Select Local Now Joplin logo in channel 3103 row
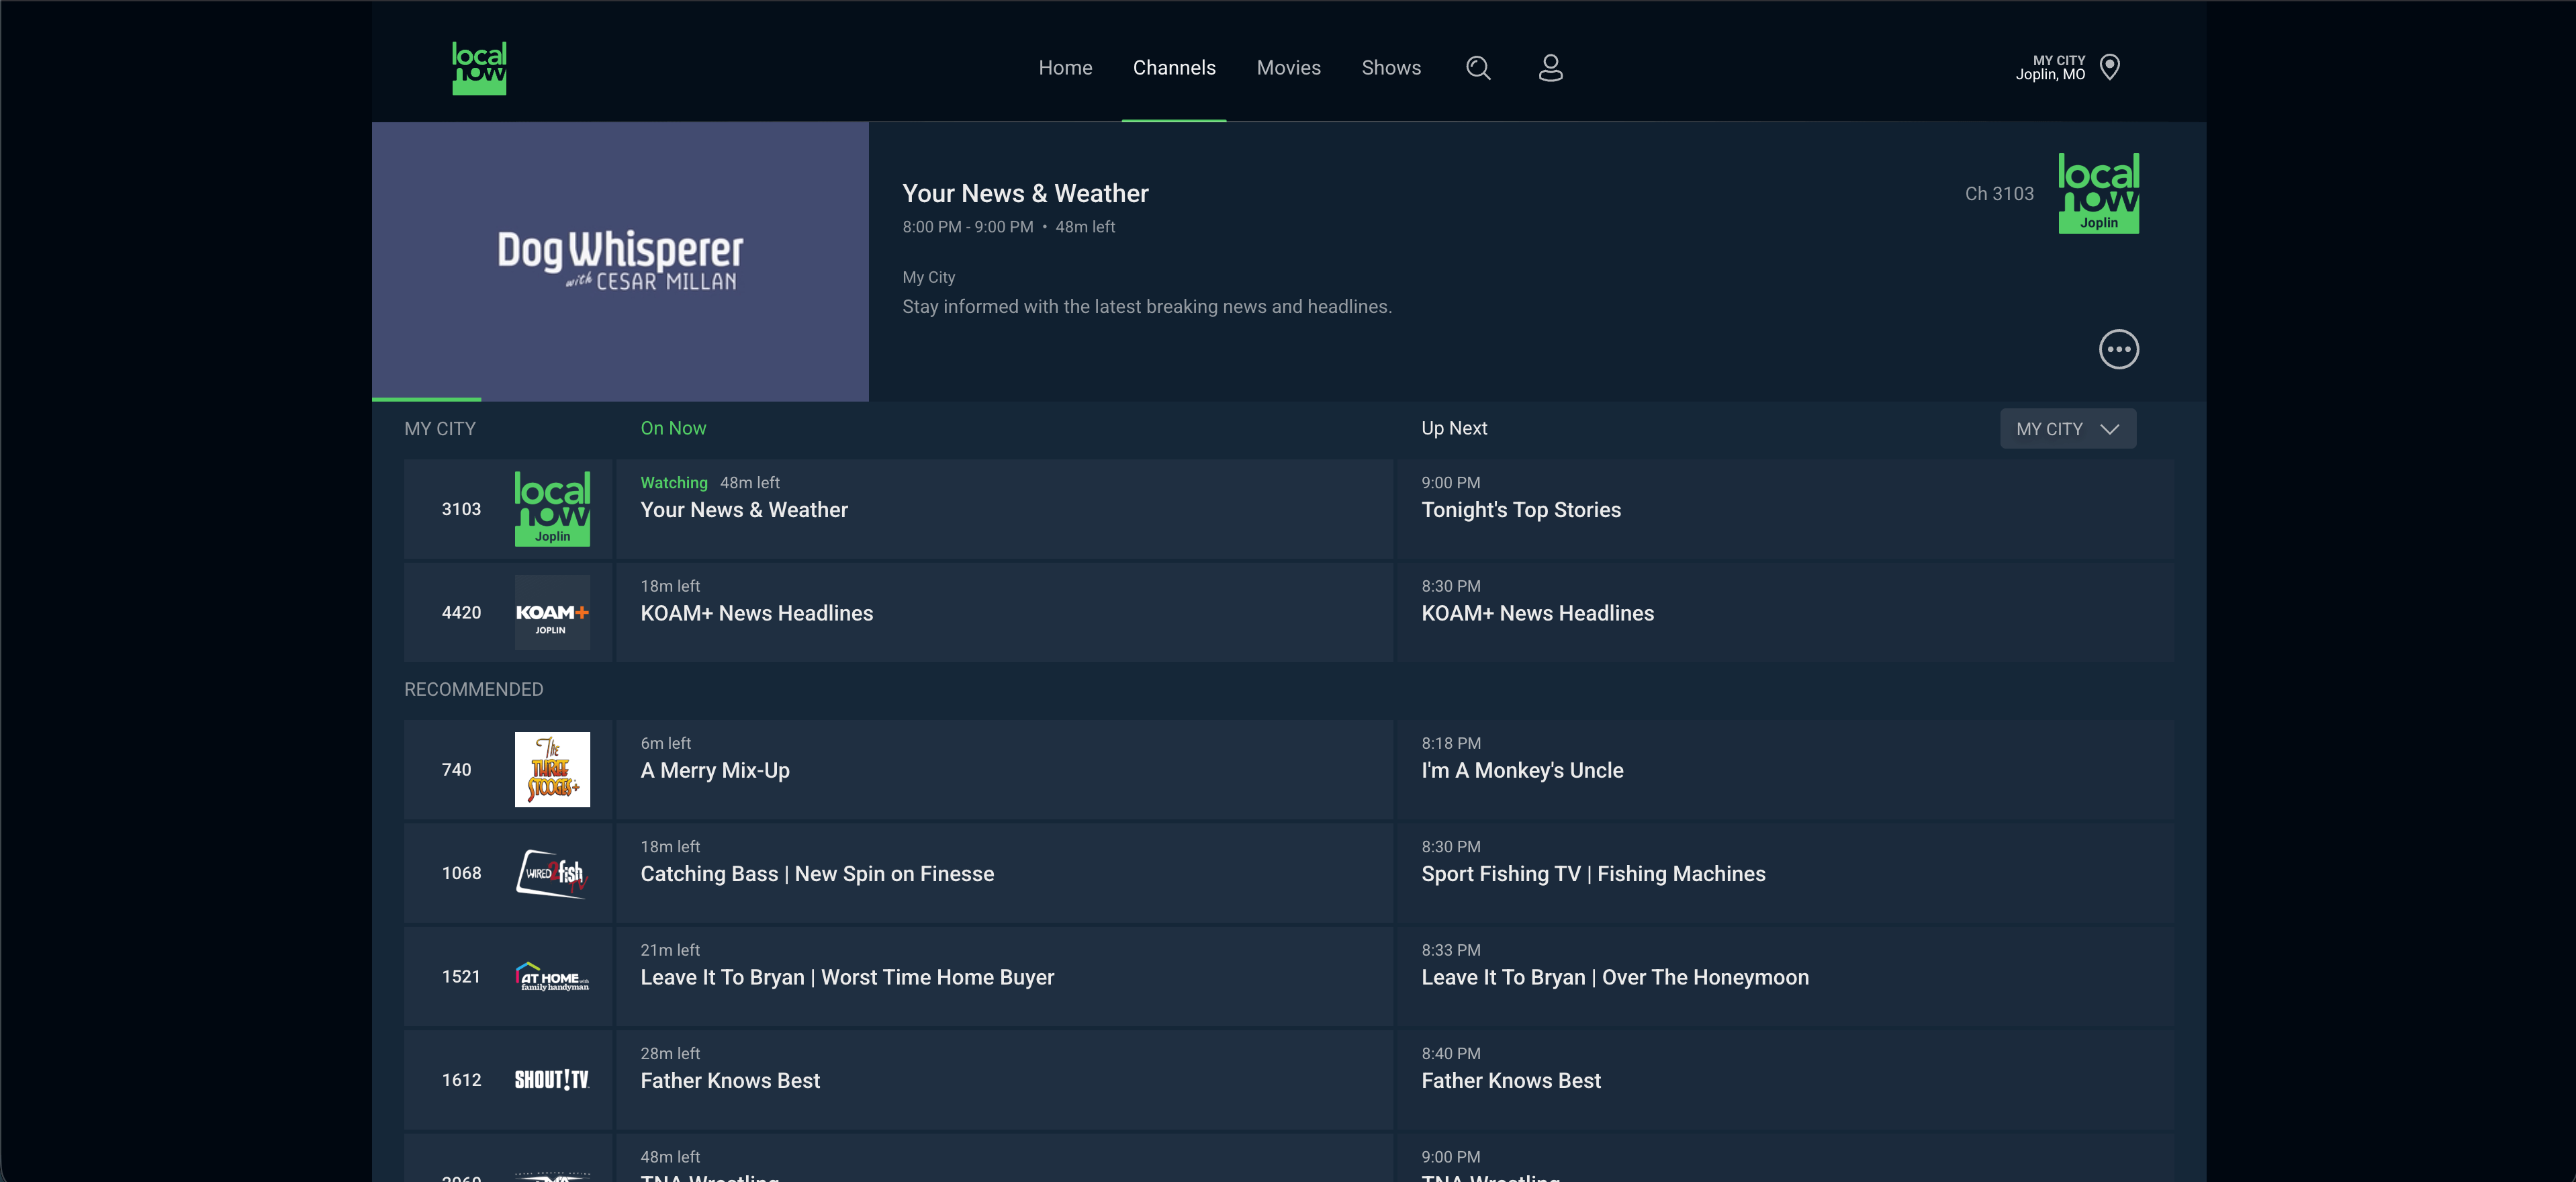This screenshot has width=2576, height=1182. coord(552,509)
